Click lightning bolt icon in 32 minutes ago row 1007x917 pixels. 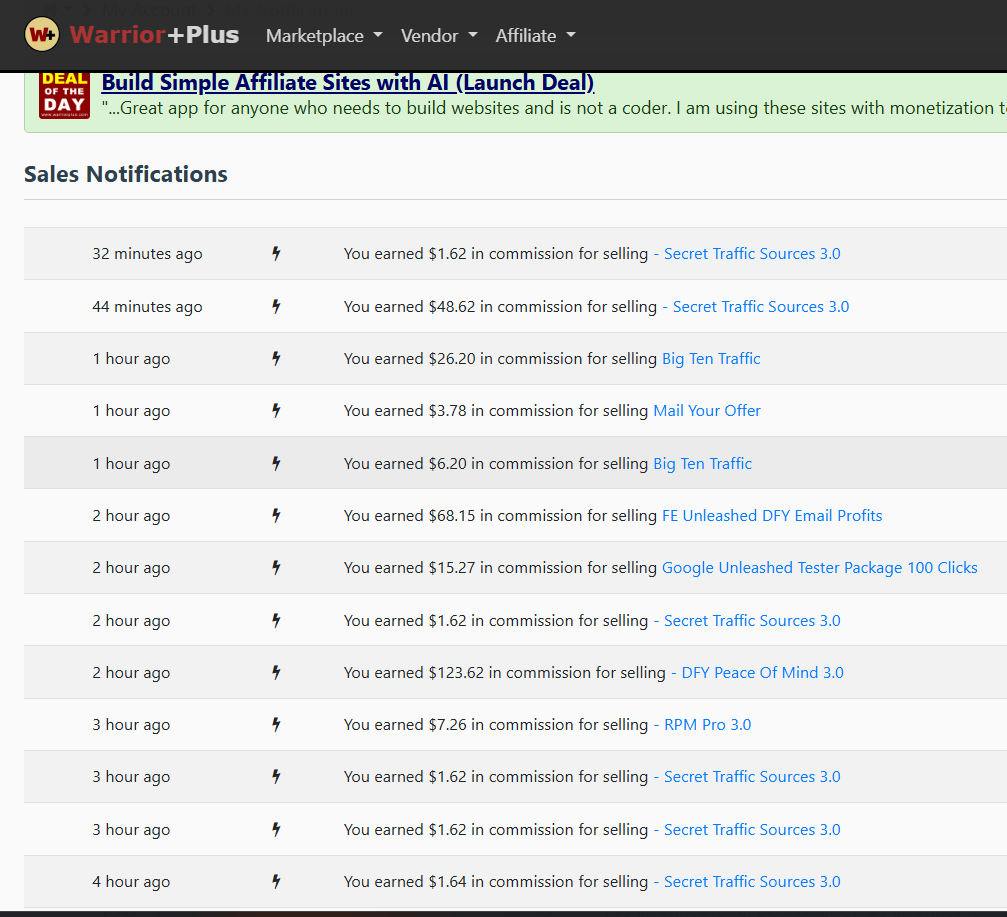(x=276, y=254)
